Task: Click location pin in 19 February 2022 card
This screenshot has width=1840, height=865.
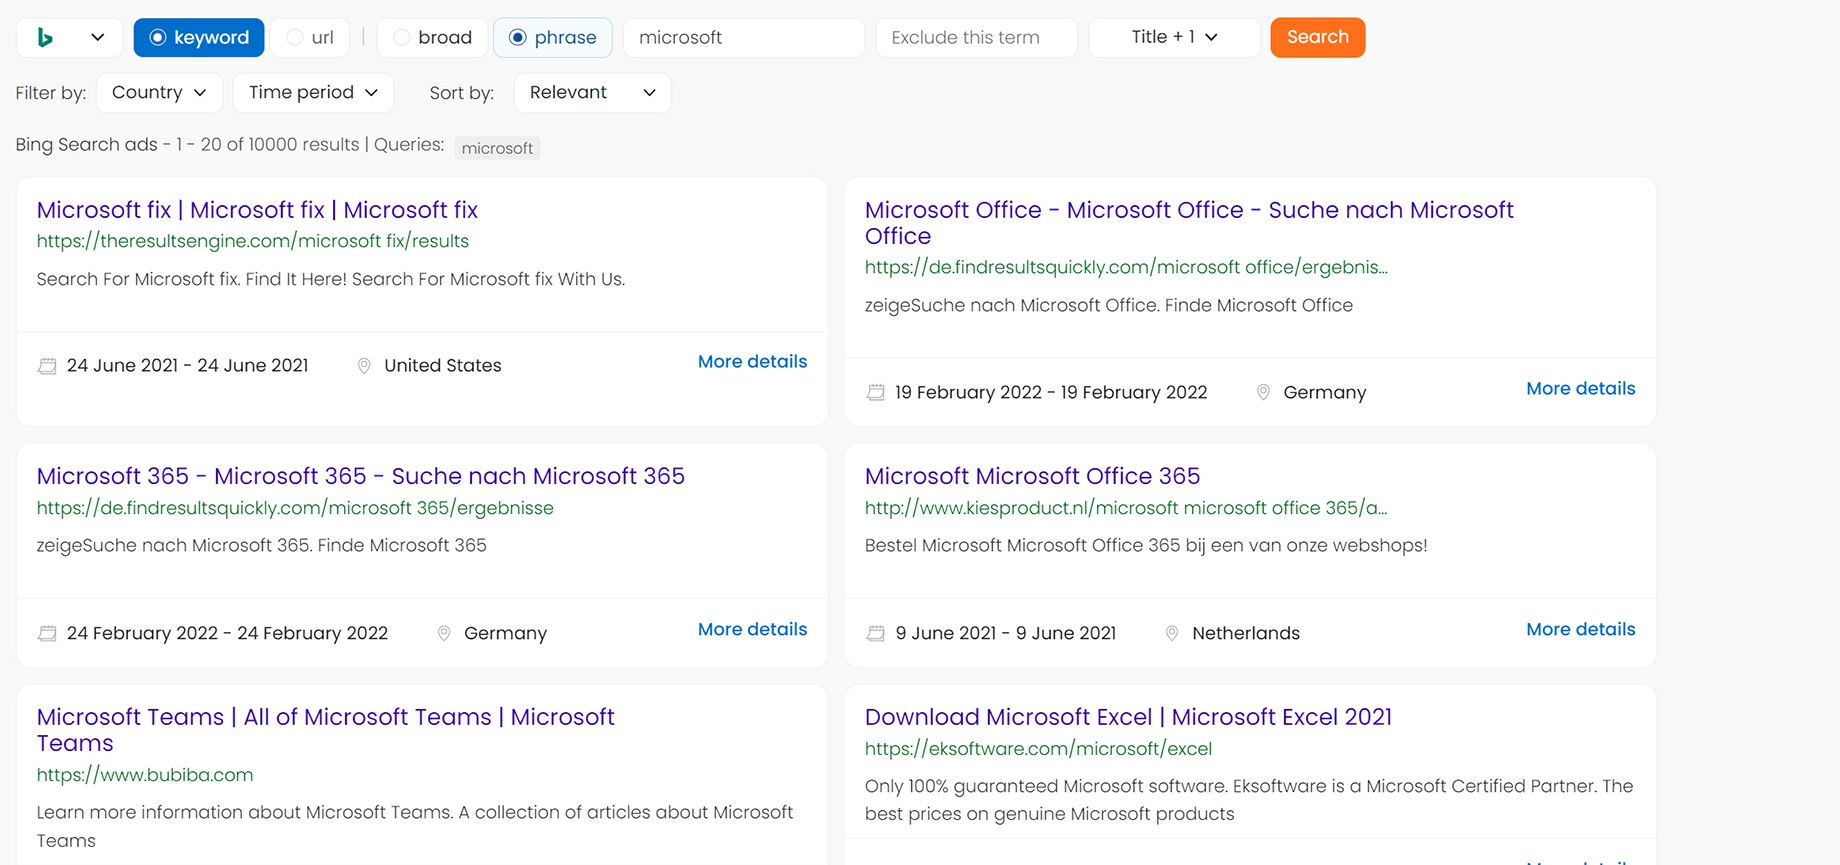Action: (1263, 393)
